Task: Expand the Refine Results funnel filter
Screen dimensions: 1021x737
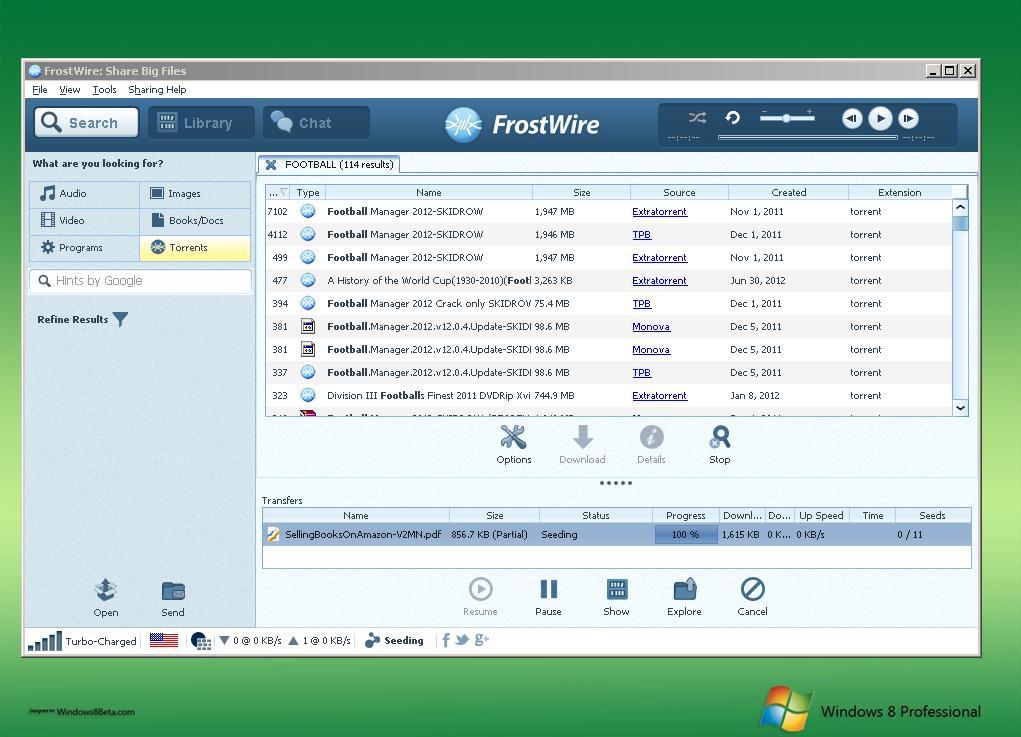Action: tap(120, 319)
